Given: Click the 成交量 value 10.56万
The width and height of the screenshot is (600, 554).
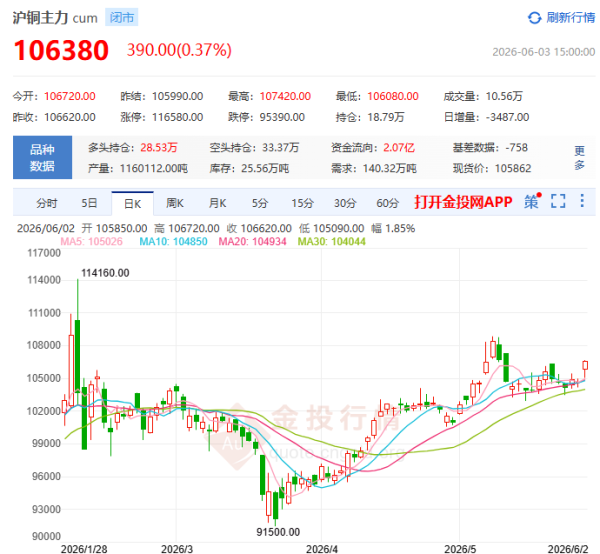Looking at the screenshot, I should (504, 96).
